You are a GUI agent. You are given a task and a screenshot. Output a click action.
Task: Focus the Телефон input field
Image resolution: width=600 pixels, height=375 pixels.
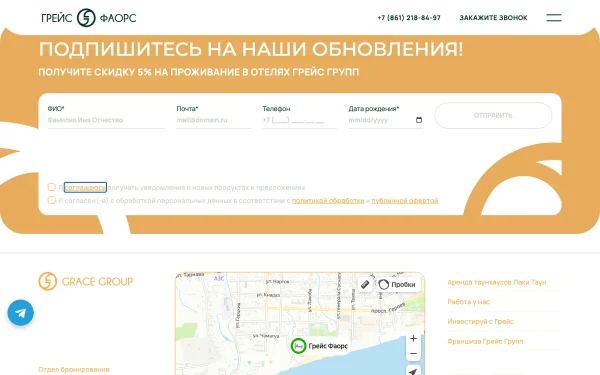point(299,120)
